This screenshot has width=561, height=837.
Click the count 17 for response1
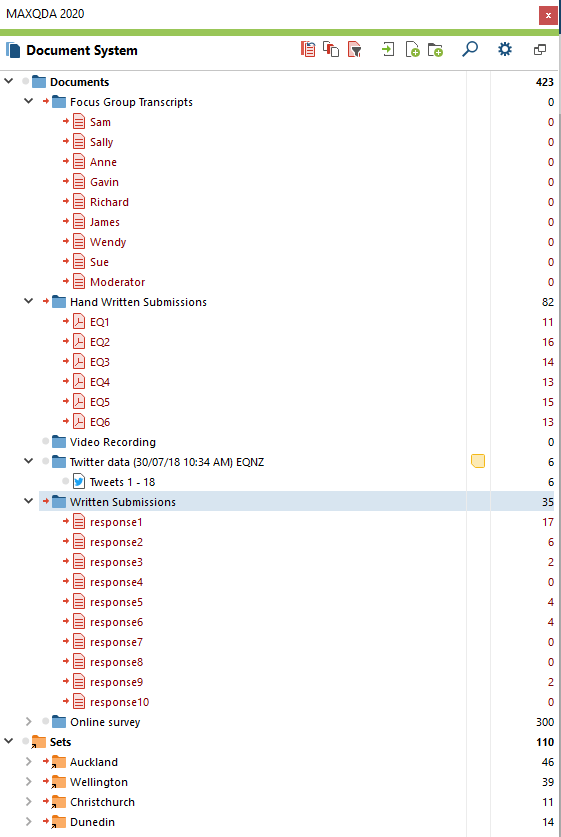pos(548,522)
